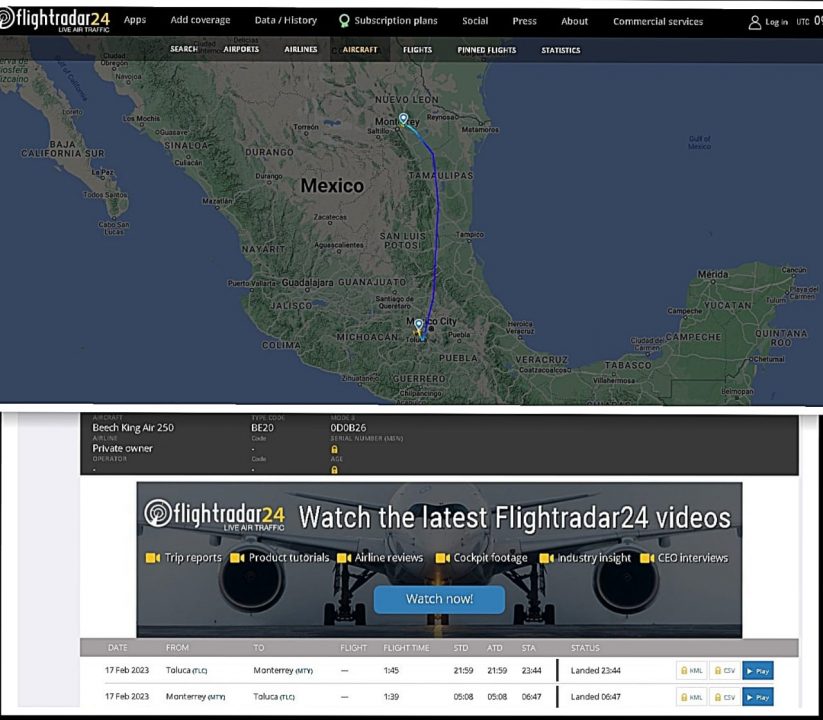
Task: Download CSV for Landed 23:44 flight
Action: (724, 671)
